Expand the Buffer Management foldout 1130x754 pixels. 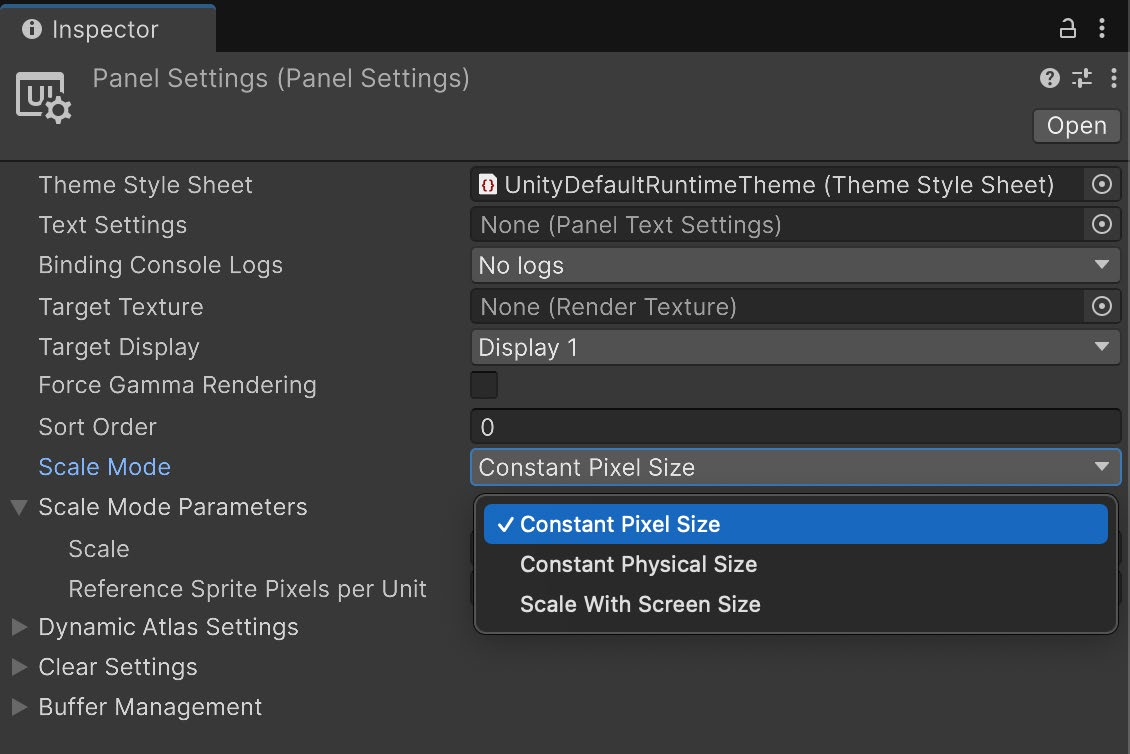coord(19,707)
